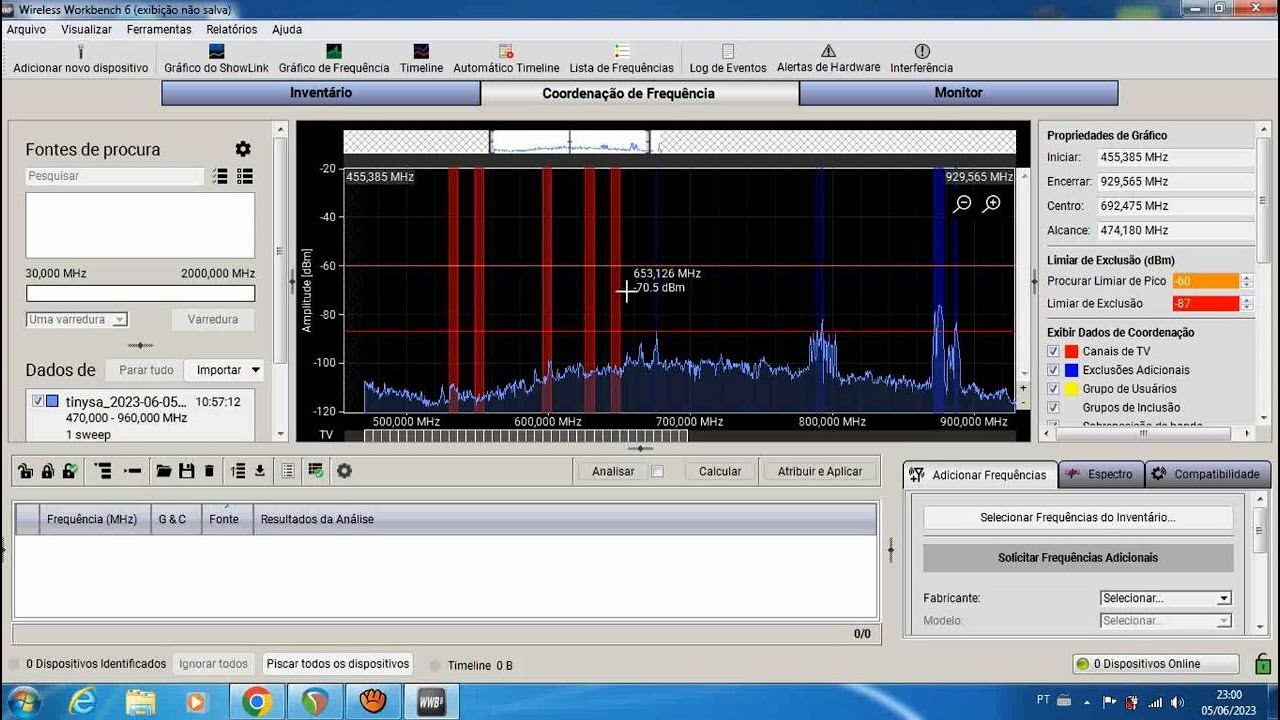Open the Ajuda menu
The image size is (1280, 720).
tap(287, 29)
